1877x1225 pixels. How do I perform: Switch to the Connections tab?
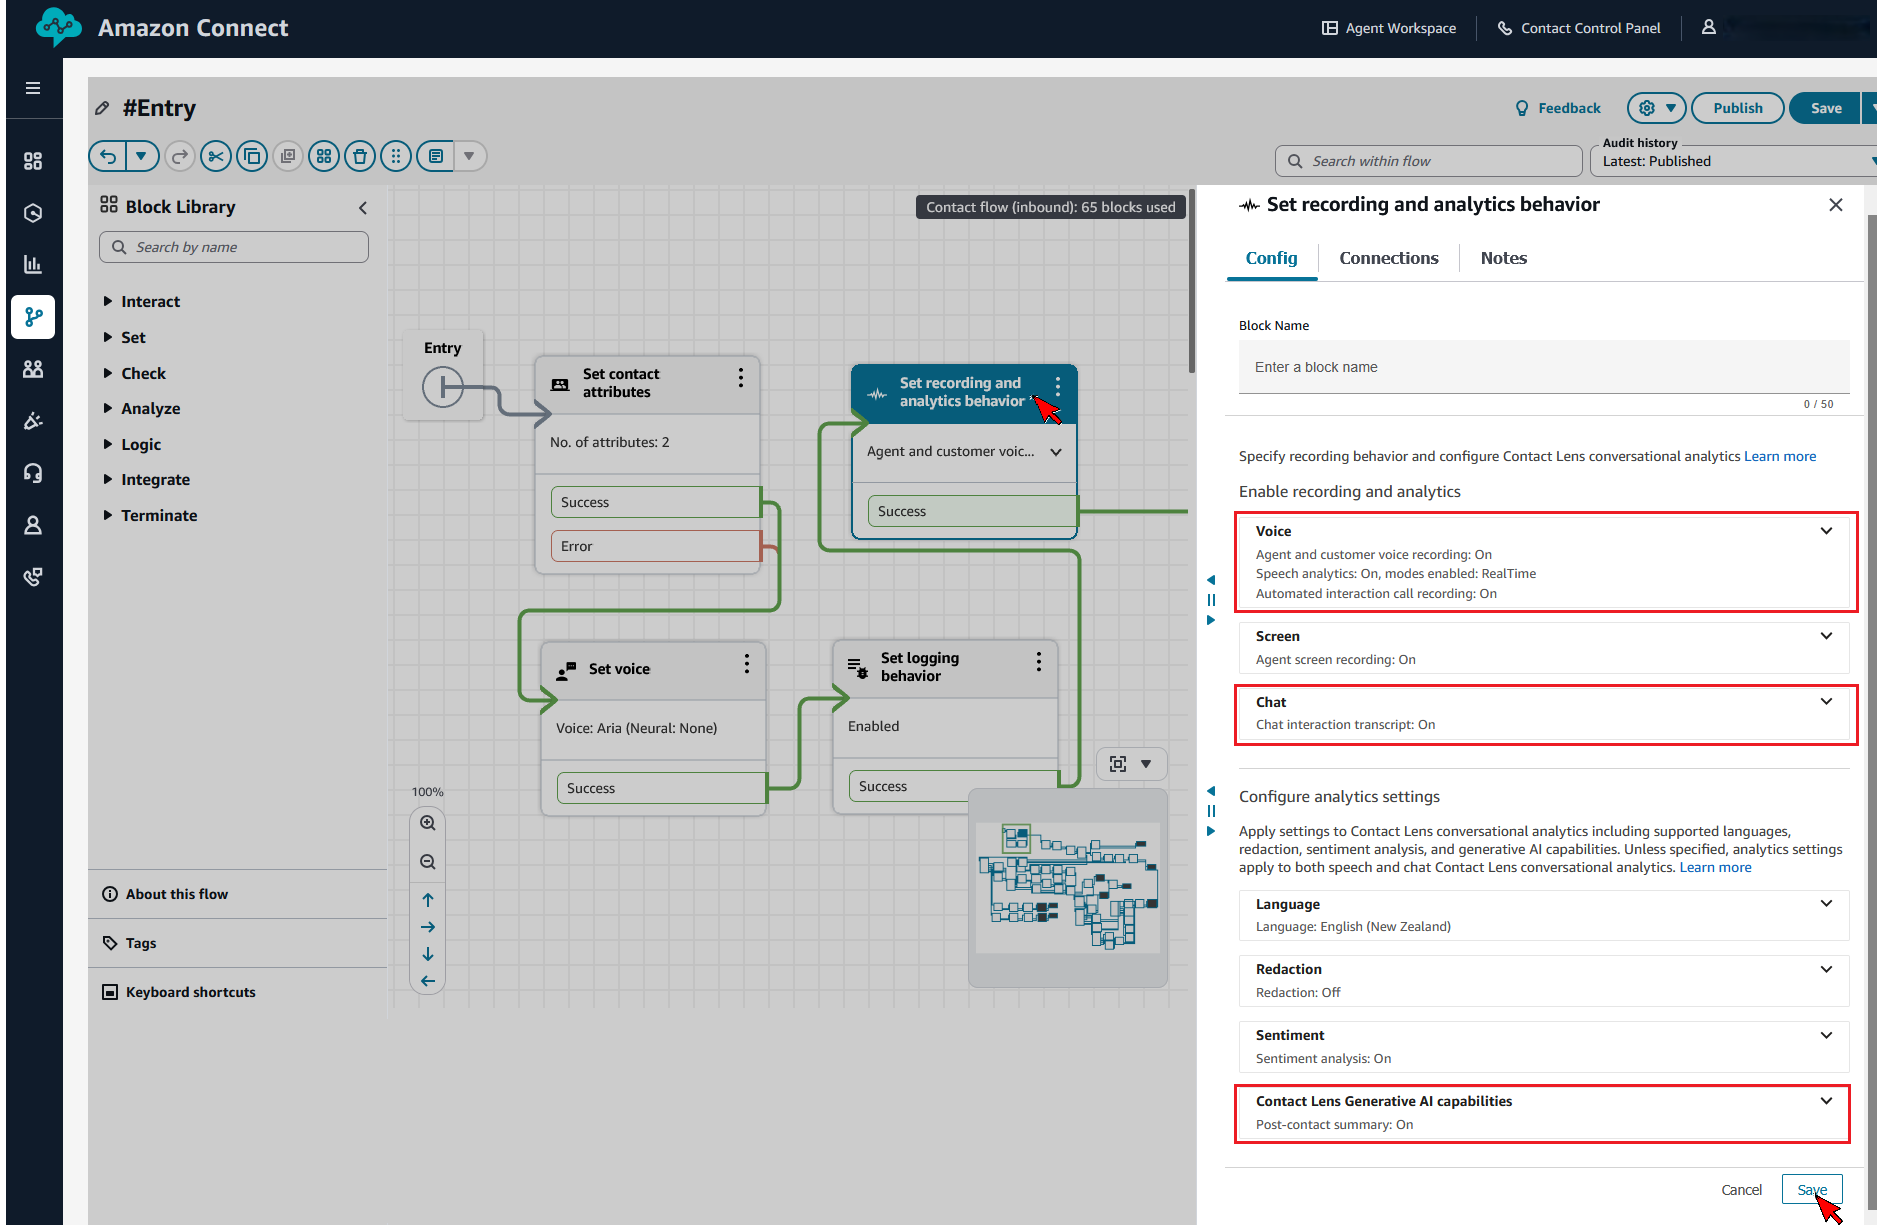coord(1388,258)
